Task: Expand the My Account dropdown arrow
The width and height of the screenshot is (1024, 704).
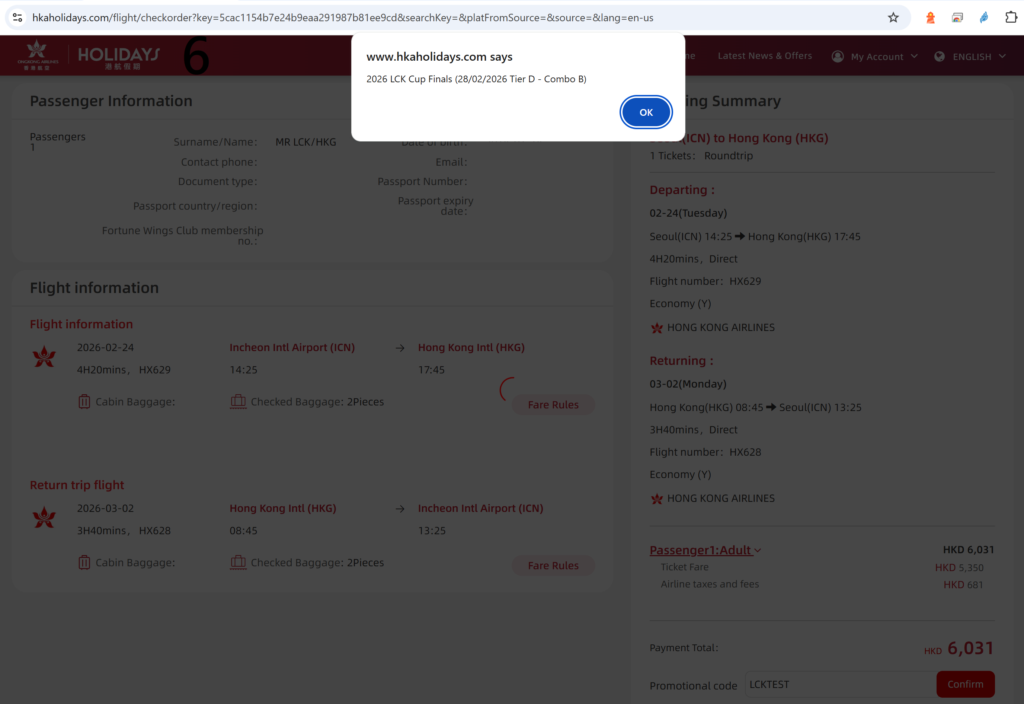Action: pyautogui.click(x=914, y=57)
